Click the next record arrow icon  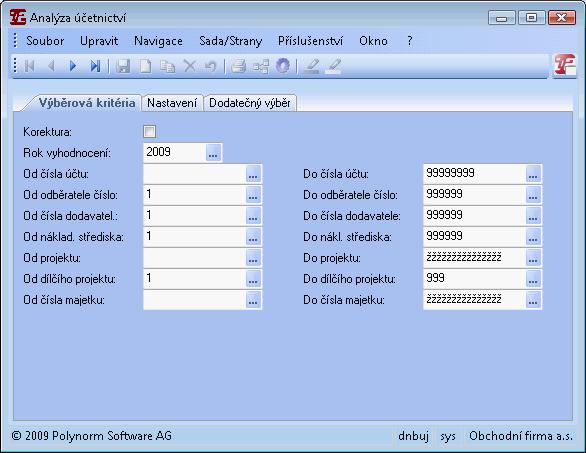pos(73,66)
